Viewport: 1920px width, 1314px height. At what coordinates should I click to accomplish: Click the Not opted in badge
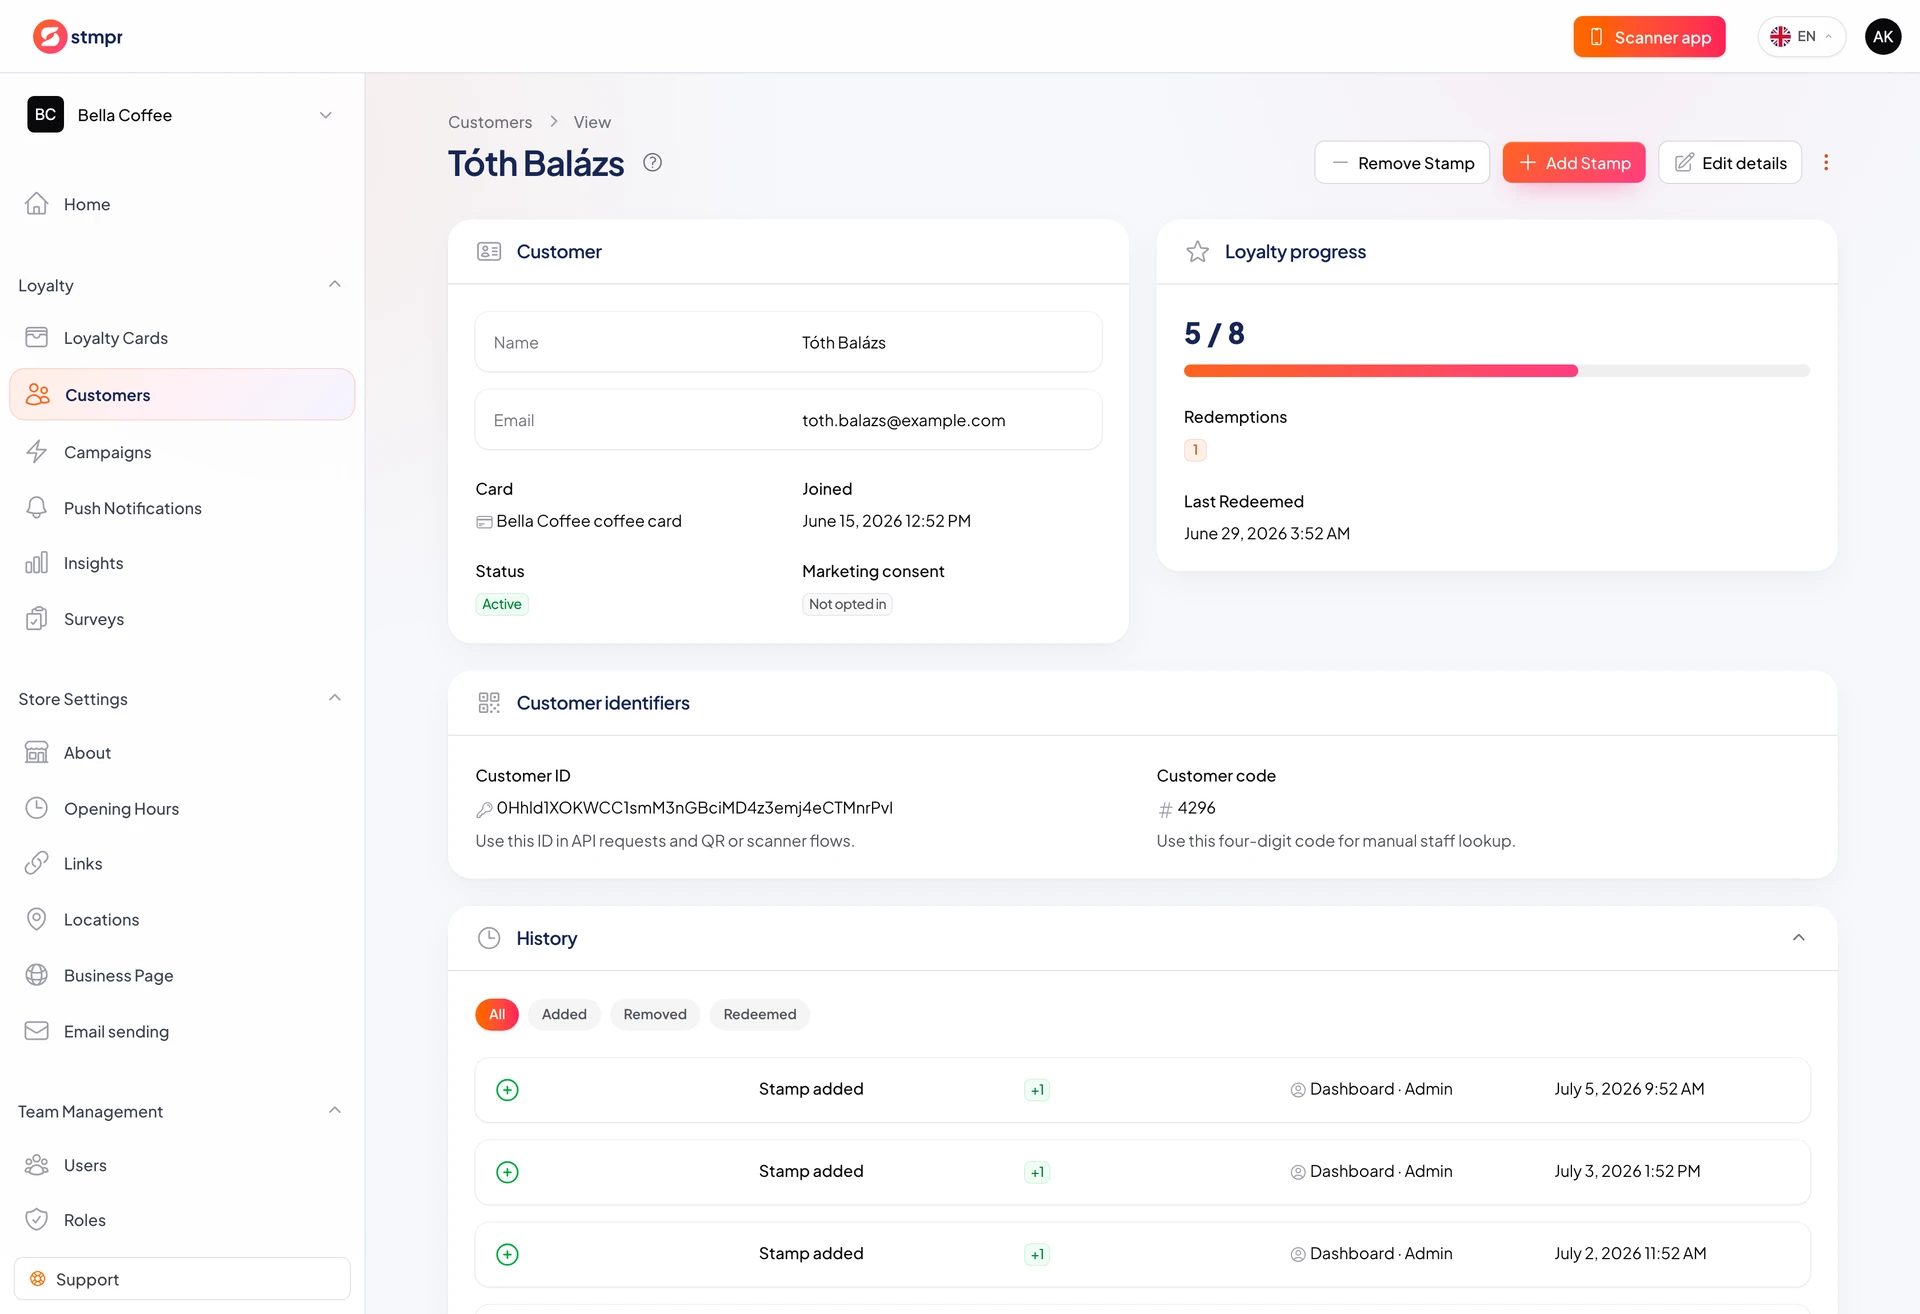847,604
